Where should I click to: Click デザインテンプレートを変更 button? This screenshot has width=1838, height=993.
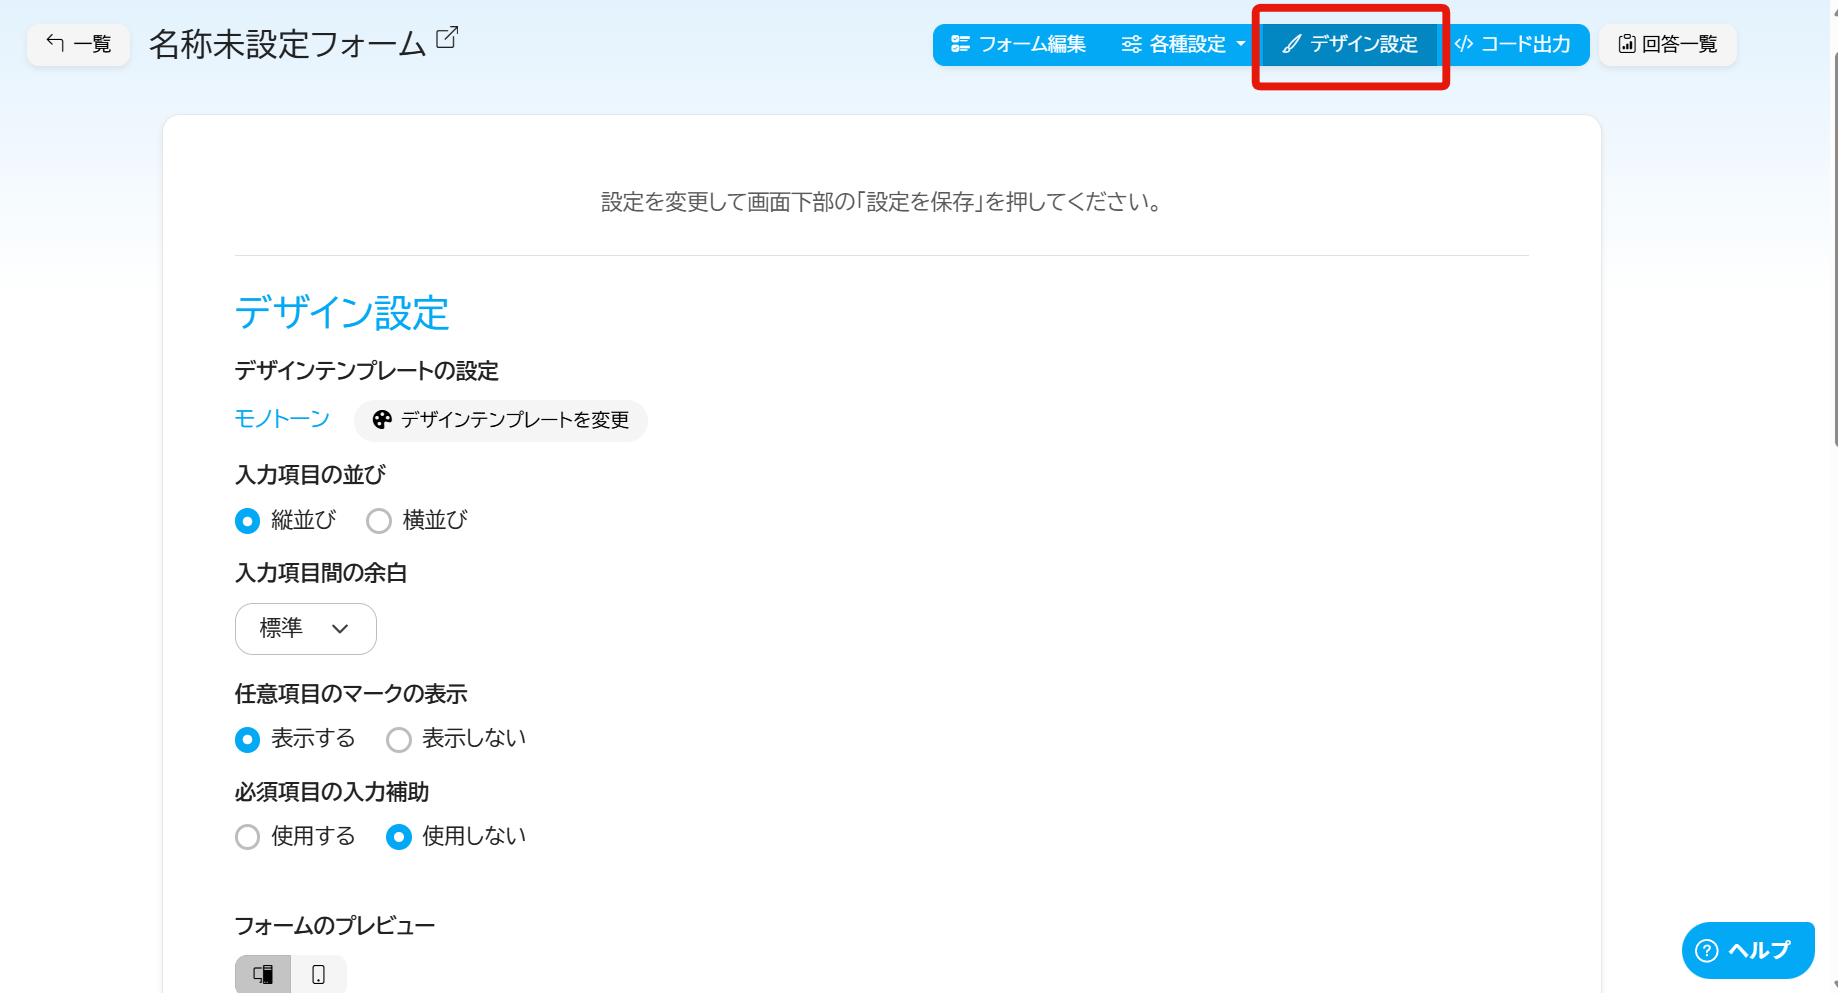(501, 420)
